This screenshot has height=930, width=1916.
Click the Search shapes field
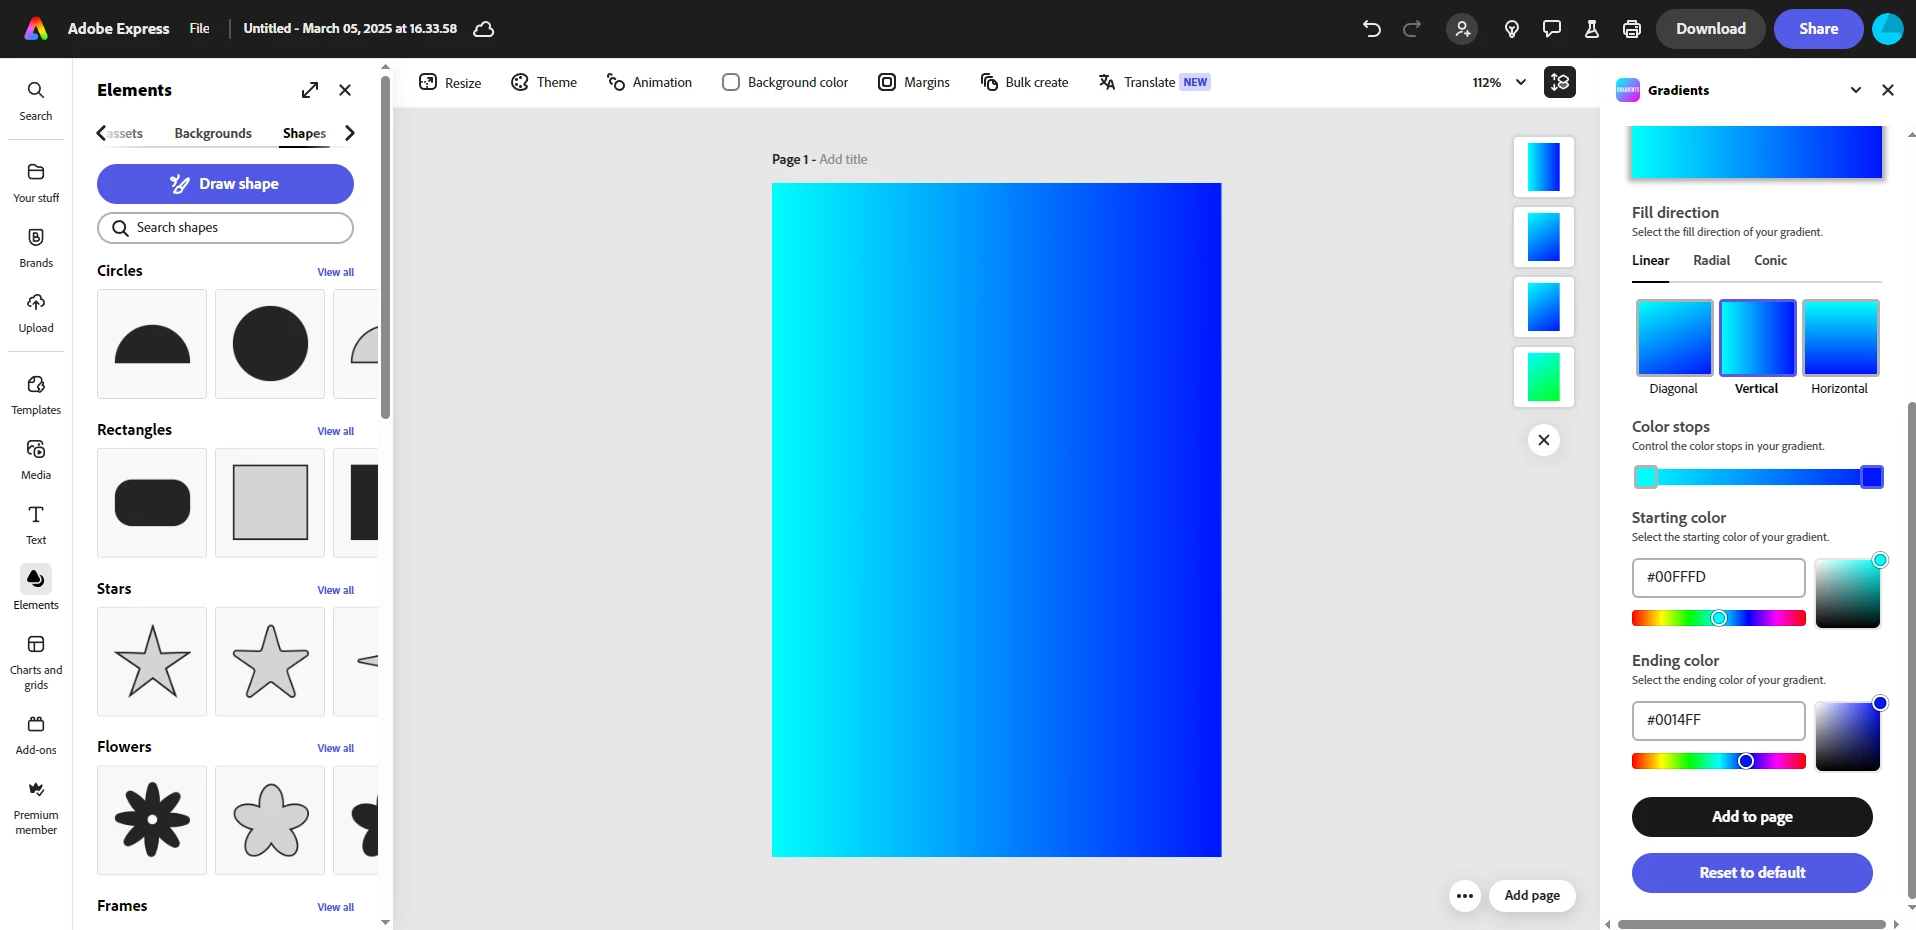point(225,228)
